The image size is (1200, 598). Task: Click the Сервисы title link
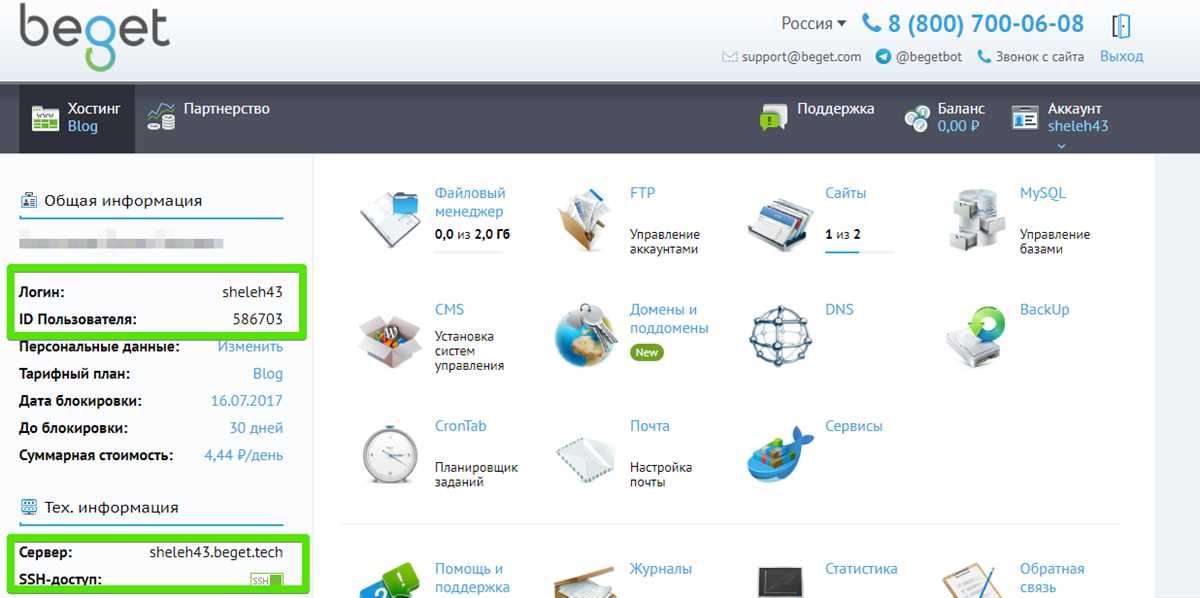click(x=853, y=426)
